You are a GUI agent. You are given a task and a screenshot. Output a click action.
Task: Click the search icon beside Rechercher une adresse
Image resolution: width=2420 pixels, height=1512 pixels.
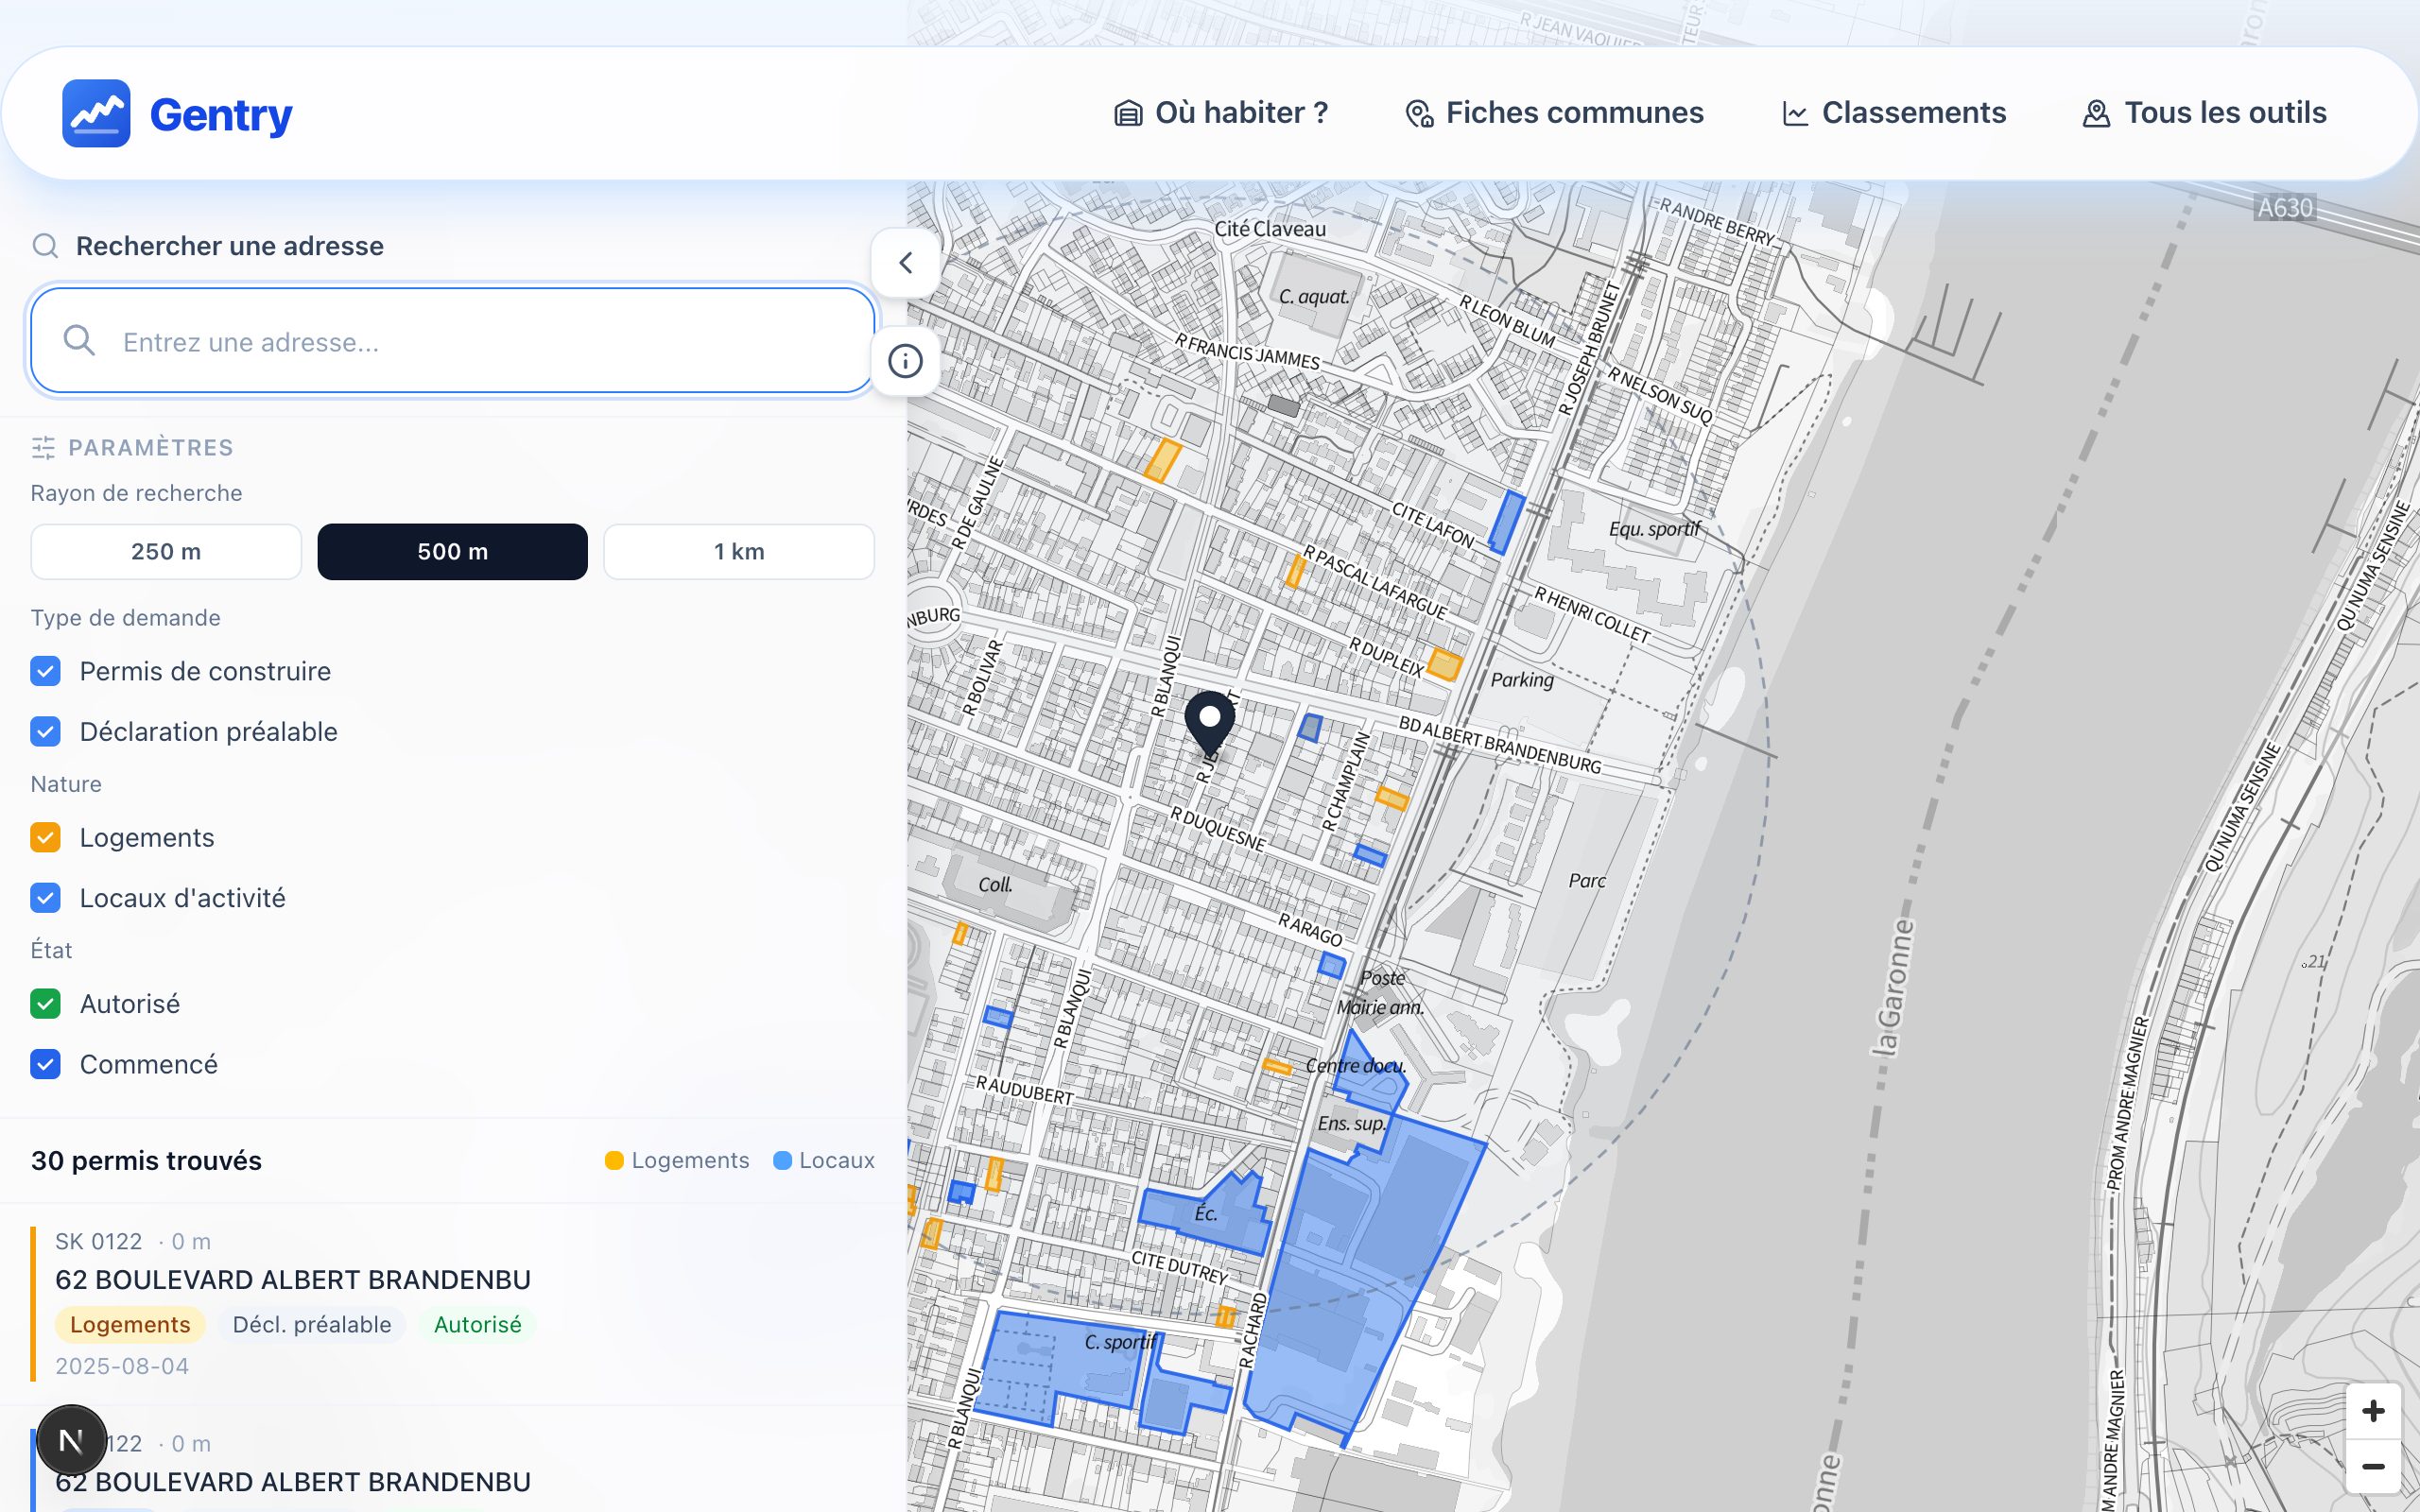[x=45, y=246]
